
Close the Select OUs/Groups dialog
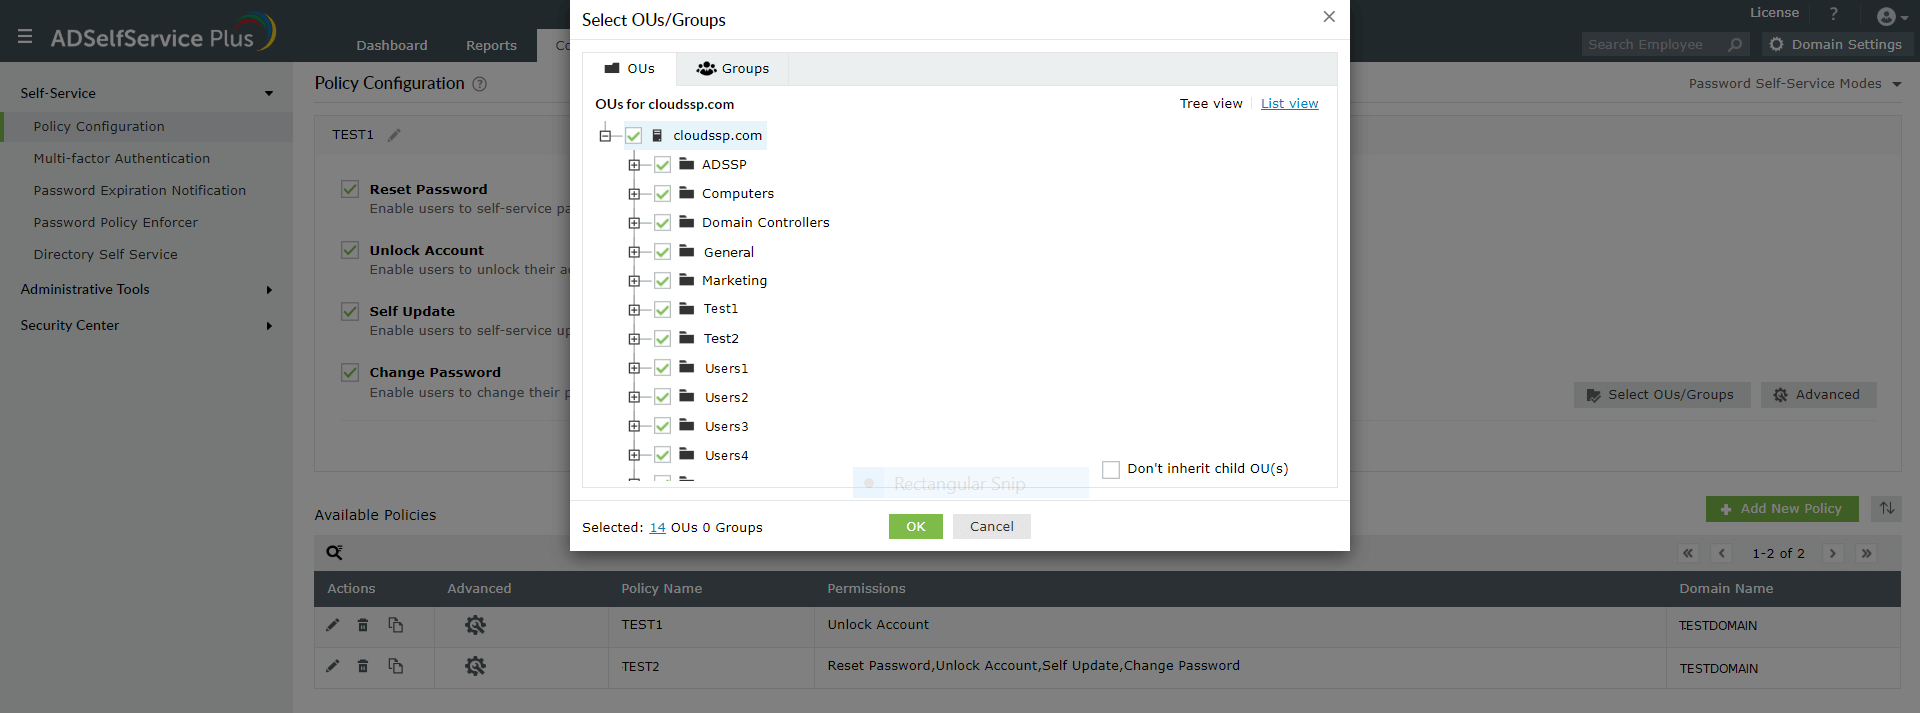click(x=1329, y=17)
